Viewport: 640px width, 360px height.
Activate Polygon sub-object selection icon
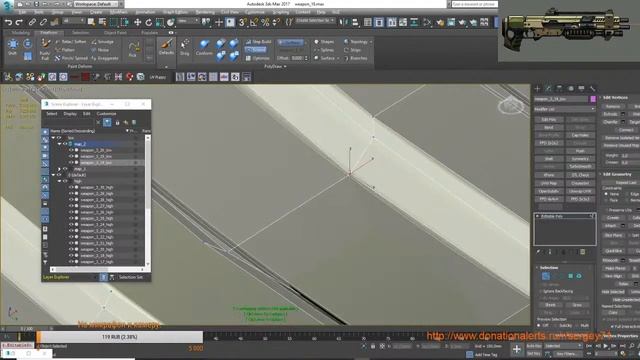tap(571, 276)
